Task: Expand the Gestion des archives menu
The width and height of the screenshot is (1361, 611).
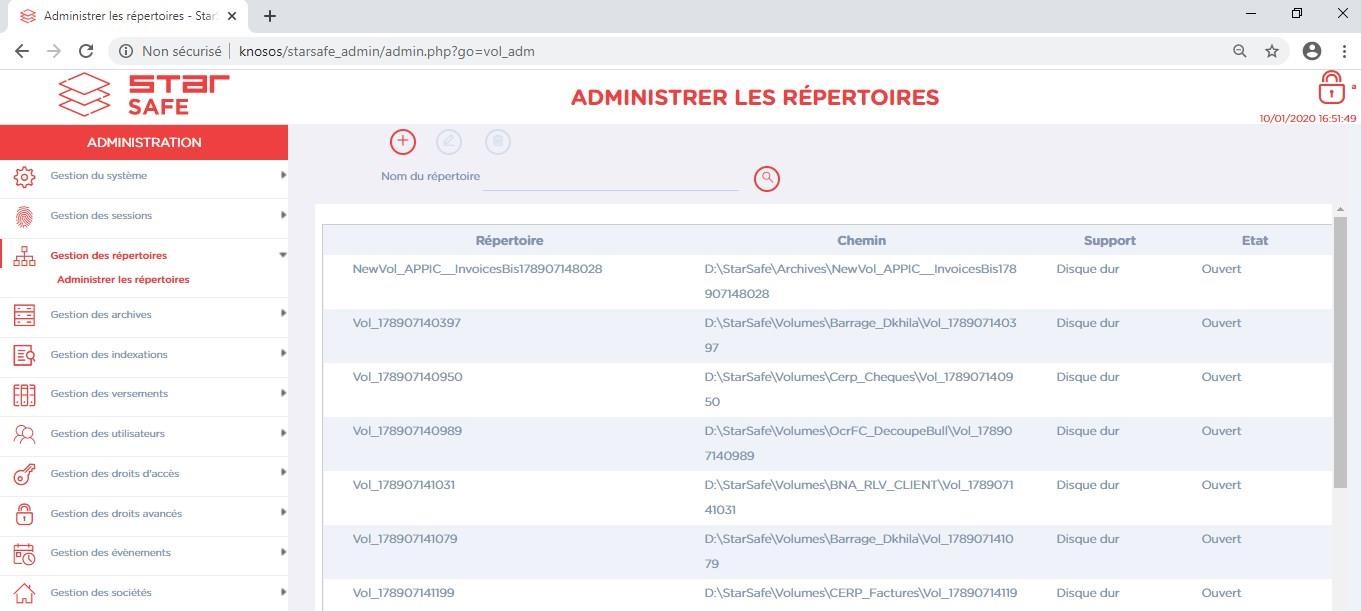Action: coord(283,314)
